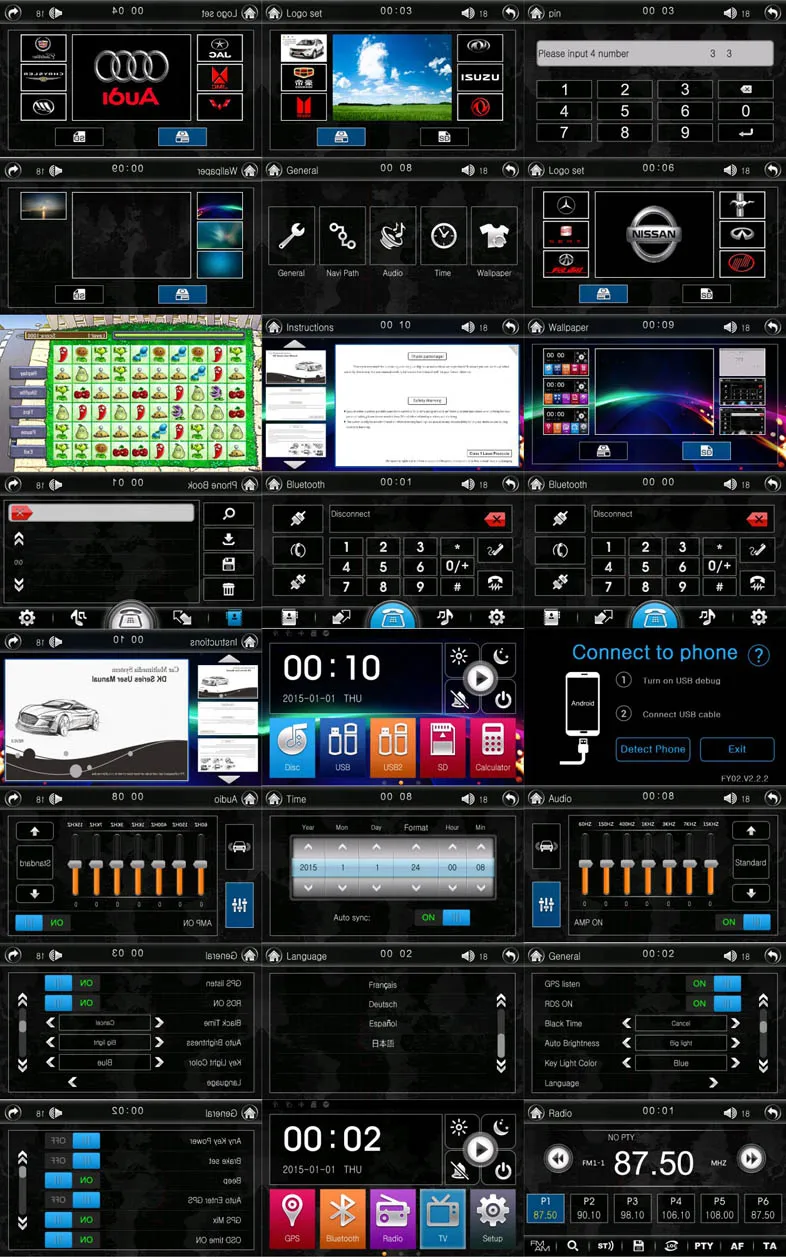Select the General wrench icon in the General menu

click(x=292, y=237)
